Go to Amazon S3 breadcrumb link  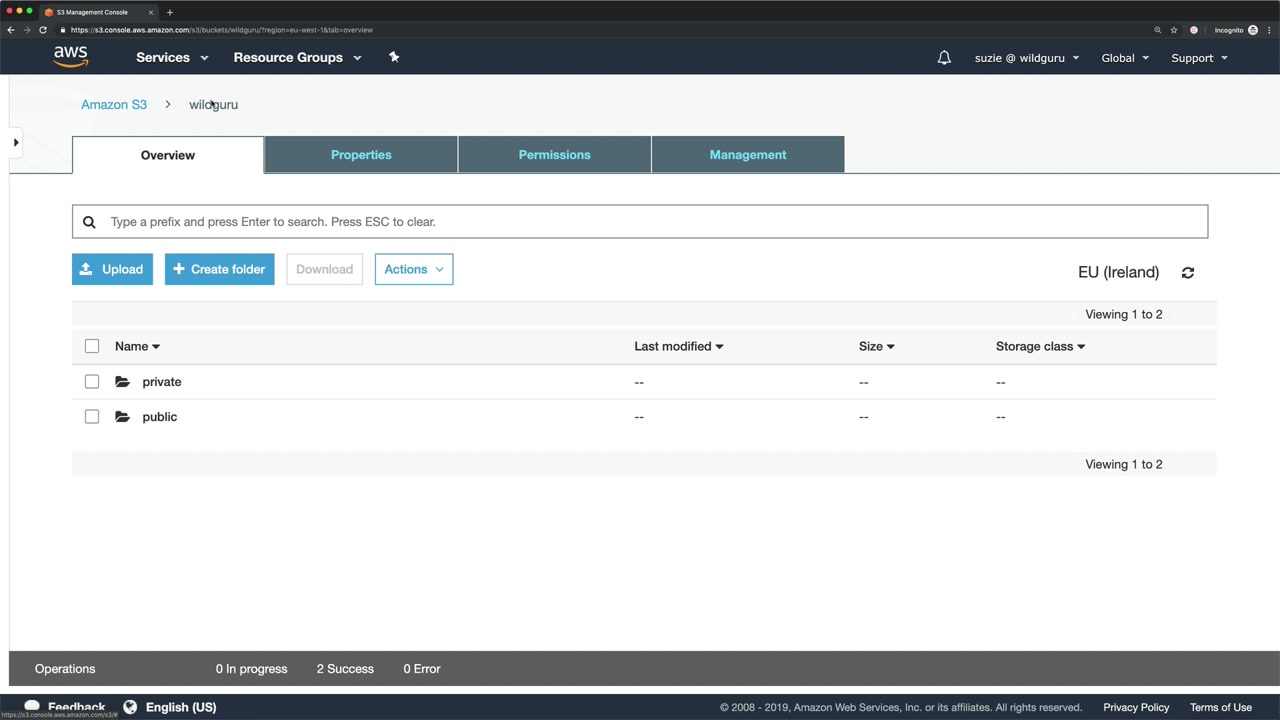click(114, 104)
